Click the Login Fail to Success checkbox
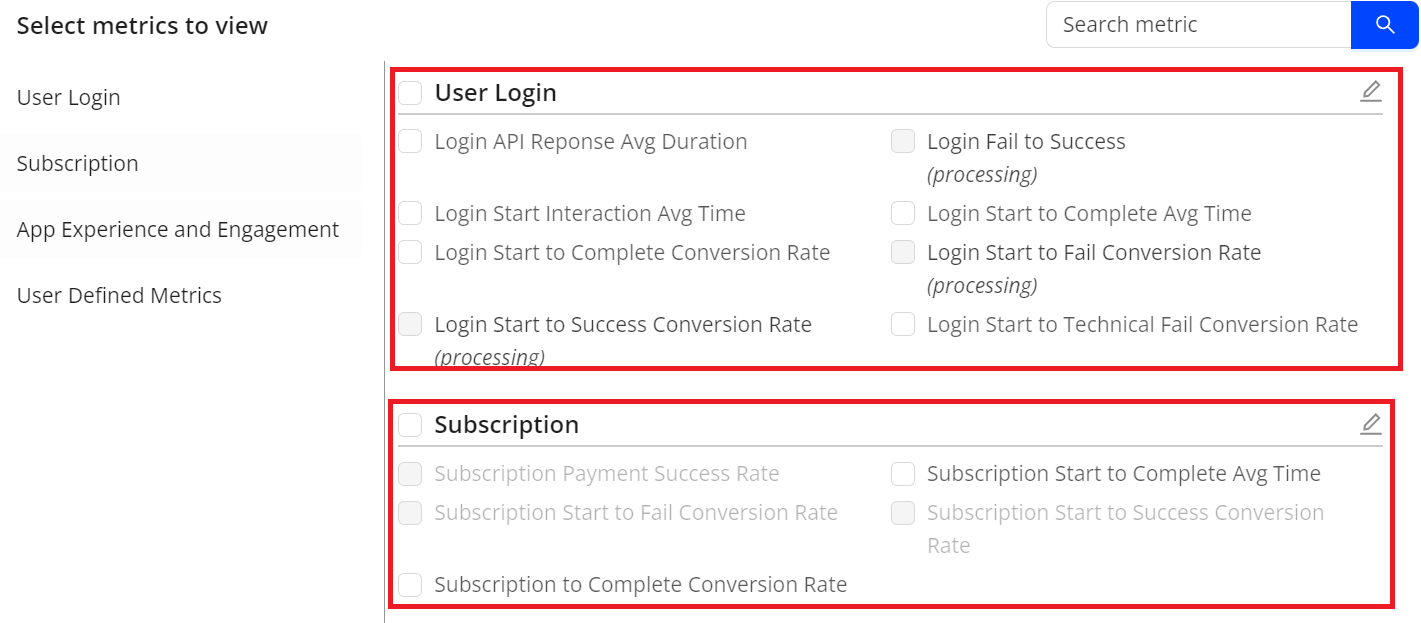Viewport: 1421px width, 623px height. tap(903, 142)
